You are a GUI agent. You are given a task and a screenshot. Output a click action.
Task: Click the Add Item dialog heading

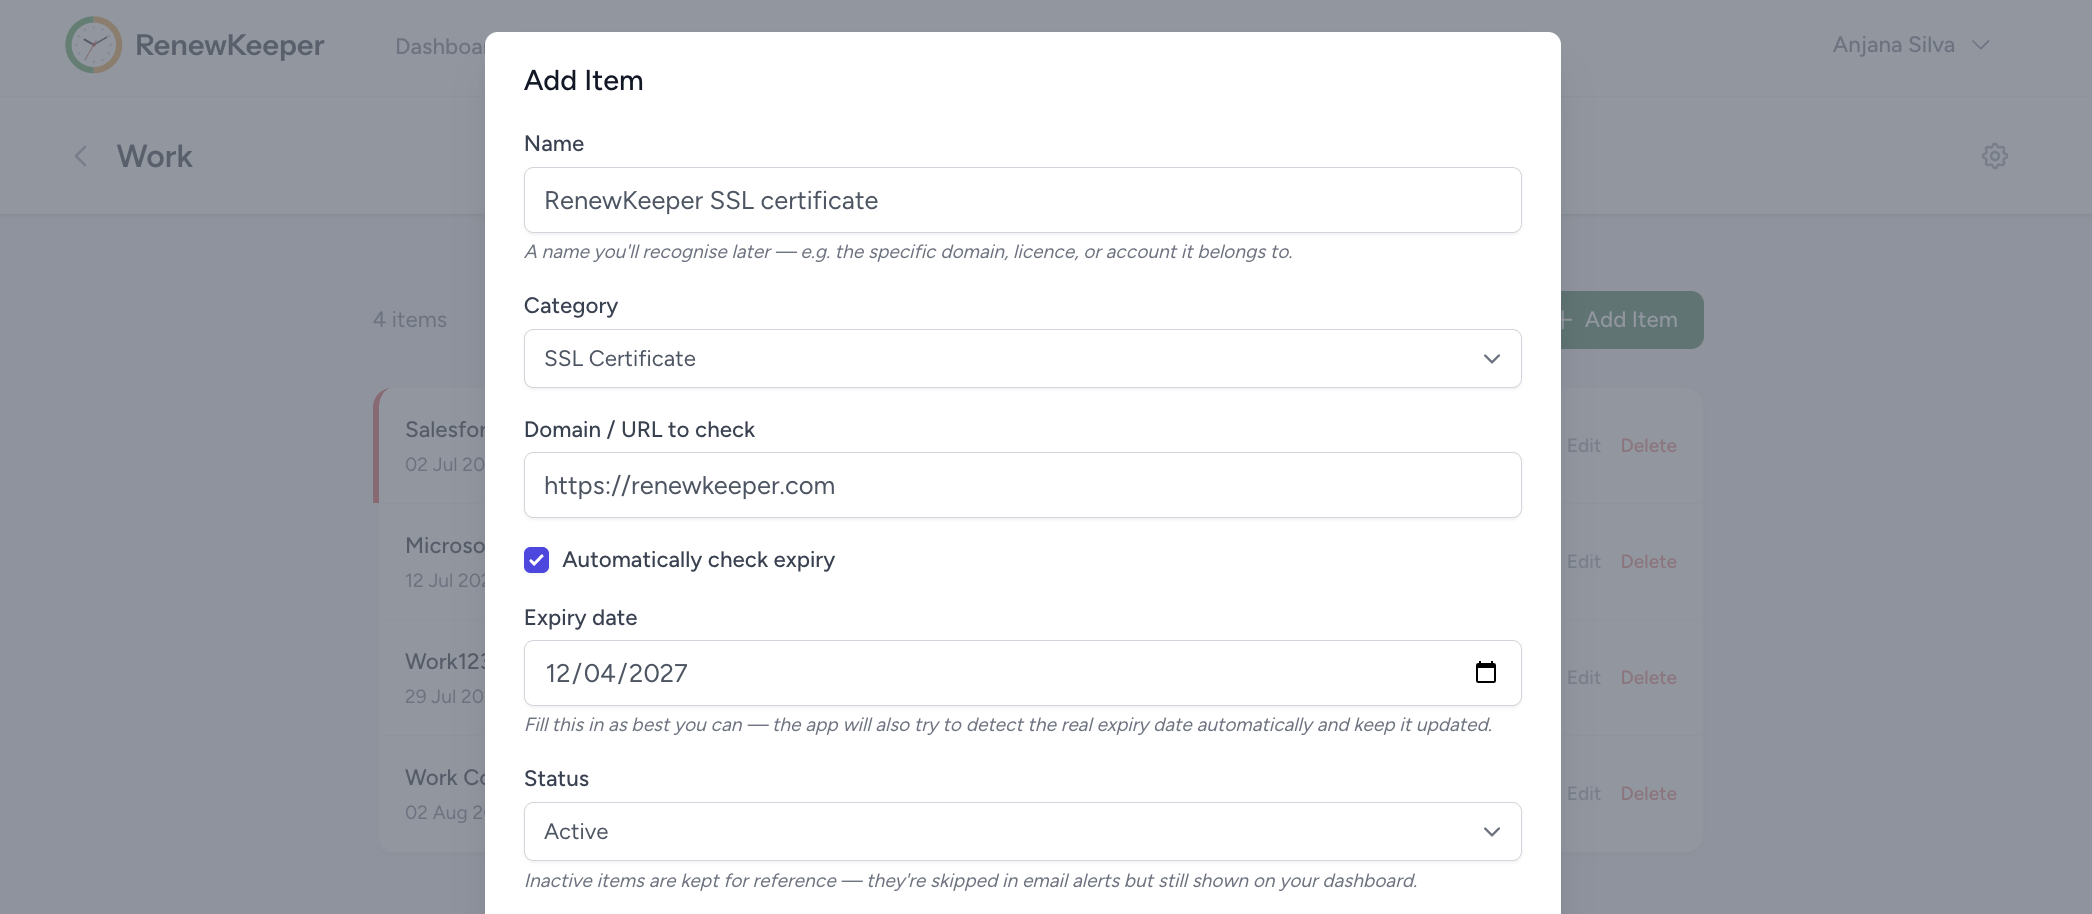tap(583, 80)
